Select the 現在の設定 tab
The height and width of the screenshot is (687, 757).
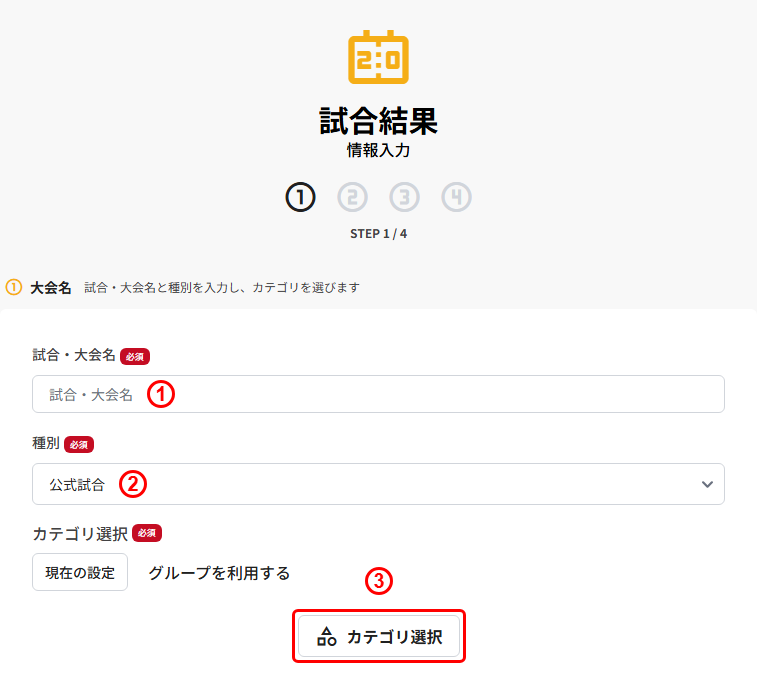(x=80, y=572)
